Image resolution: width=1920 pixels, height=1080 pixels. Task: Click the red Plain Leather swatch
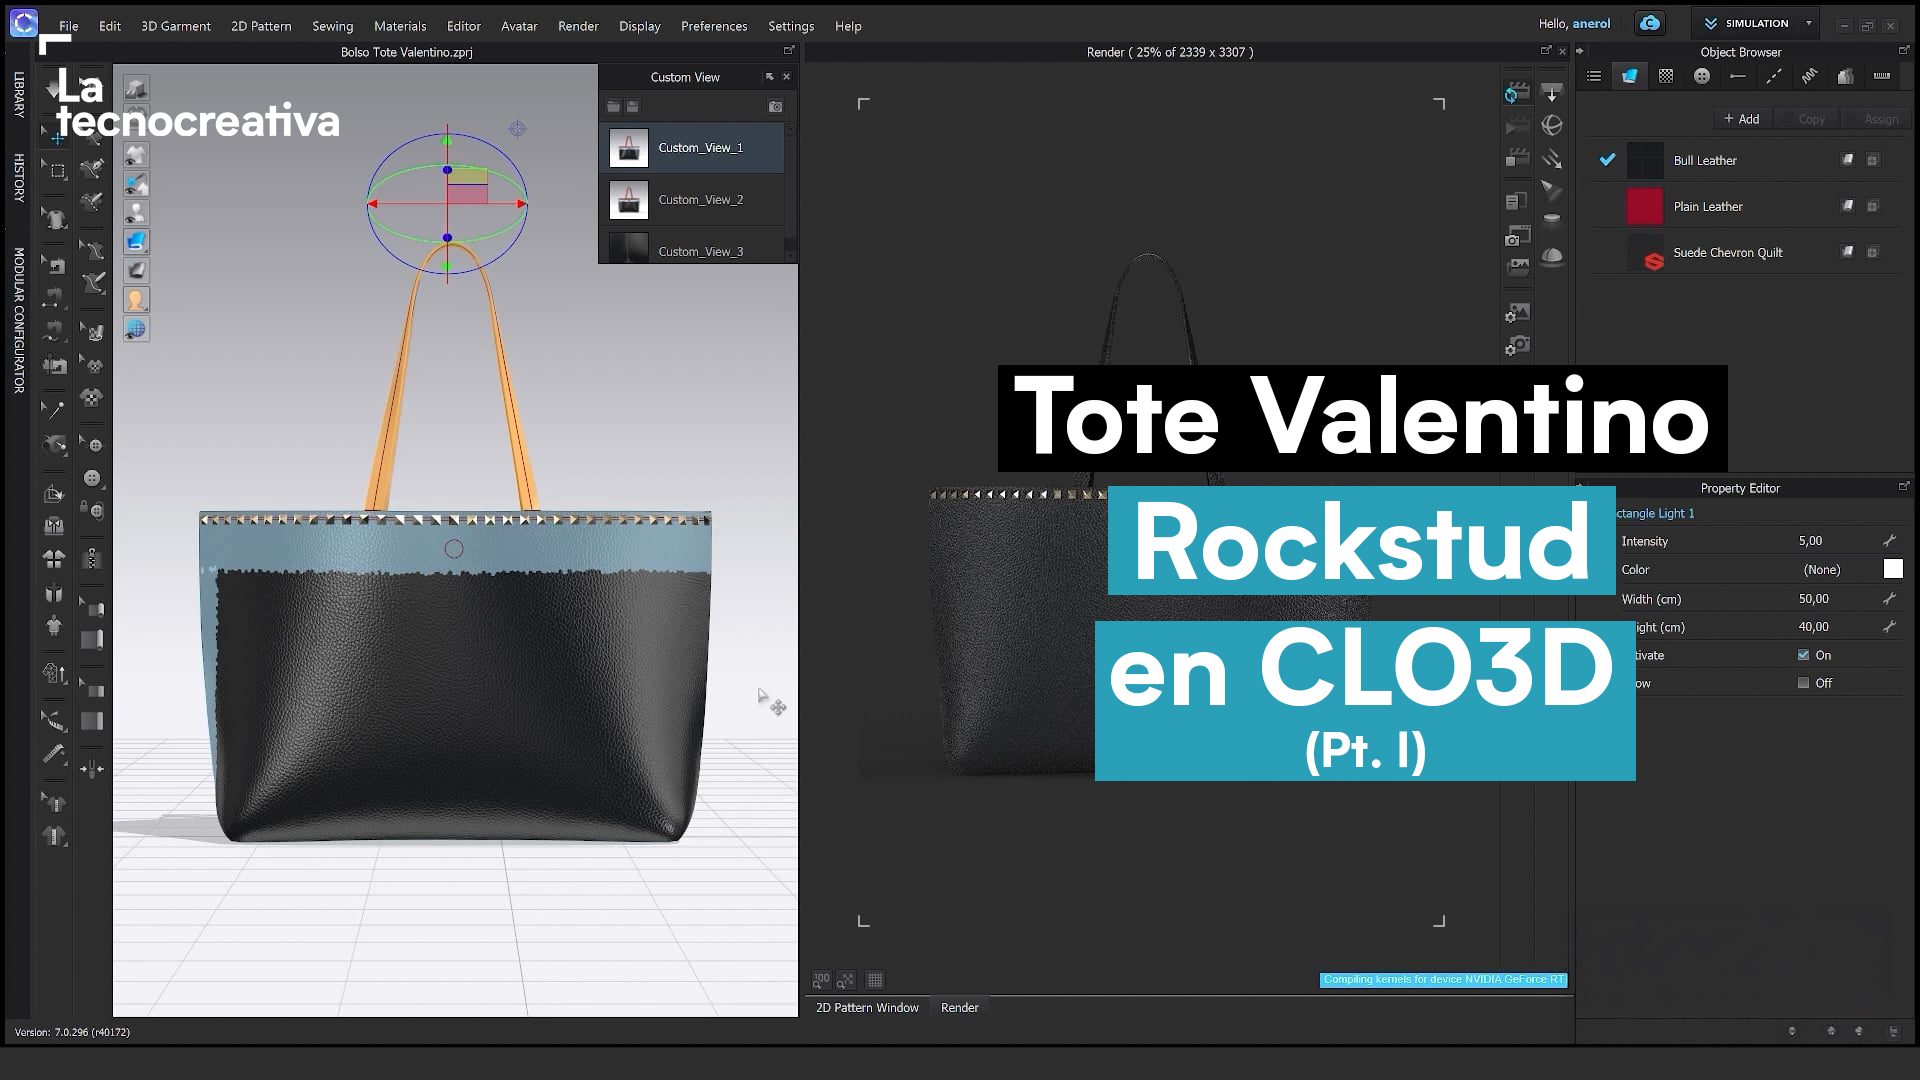1645,206
